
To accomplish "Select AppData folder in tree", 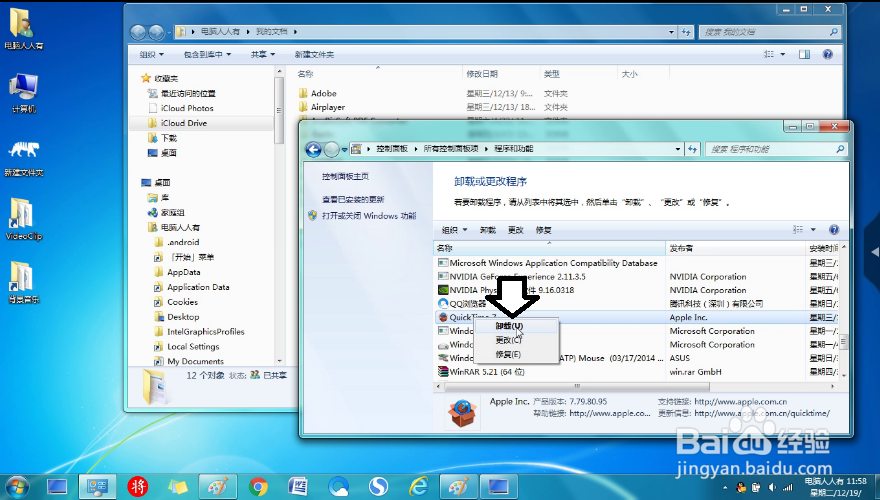I will pyautogui.click(x=184, y=272).
